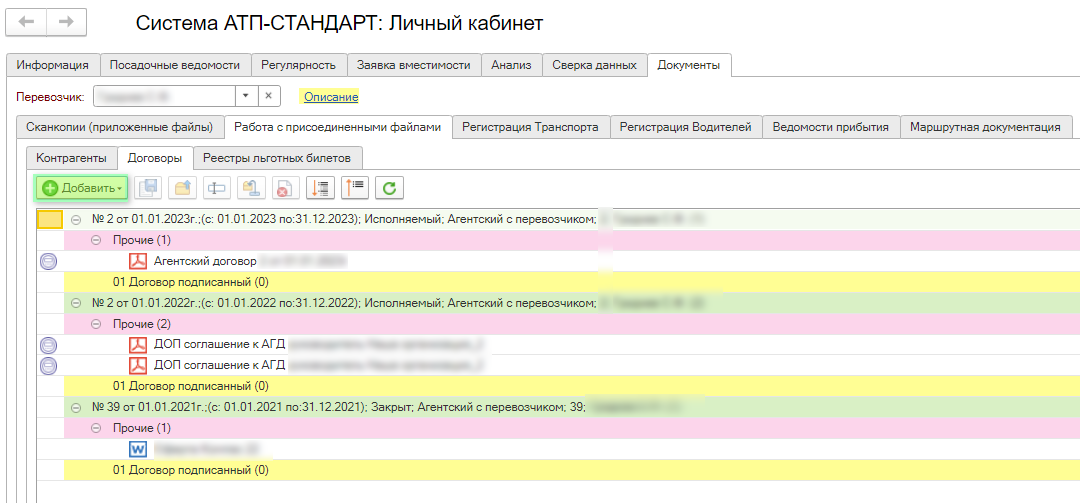Click the delete file icon with red cross

(284, 188)
